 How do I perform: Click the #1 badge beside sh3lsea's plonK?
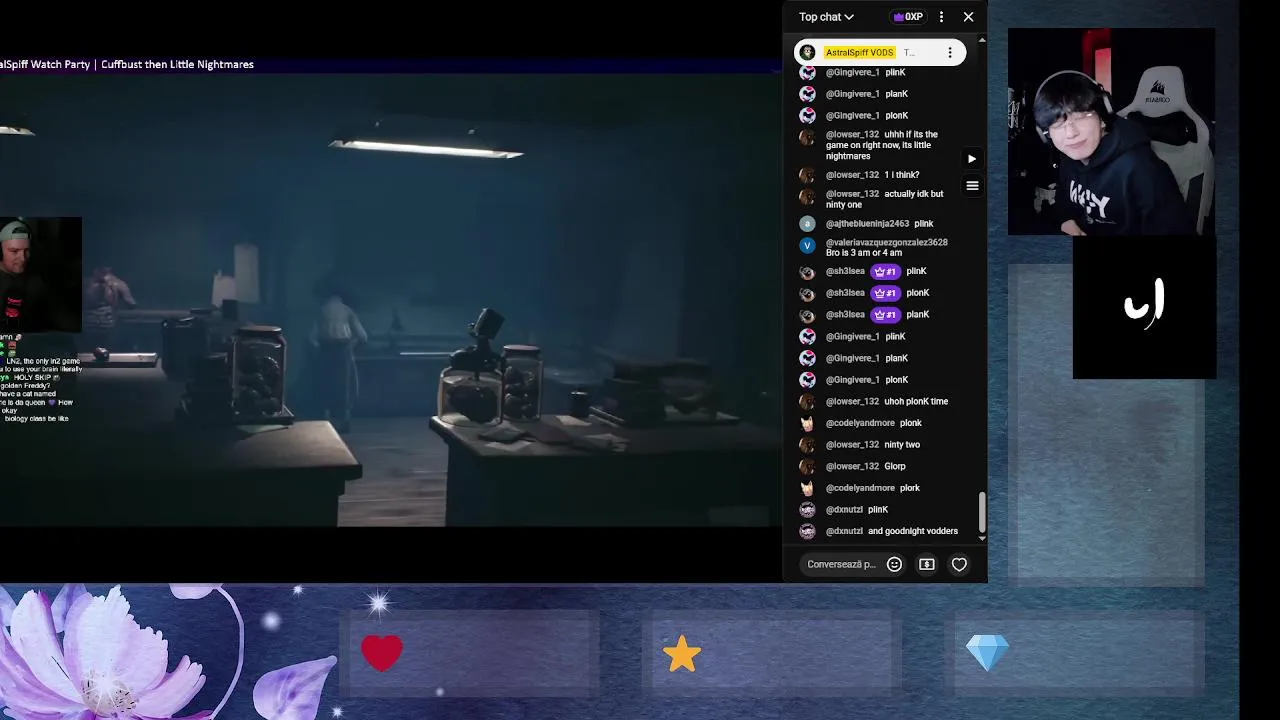click(x=885, y=294)
